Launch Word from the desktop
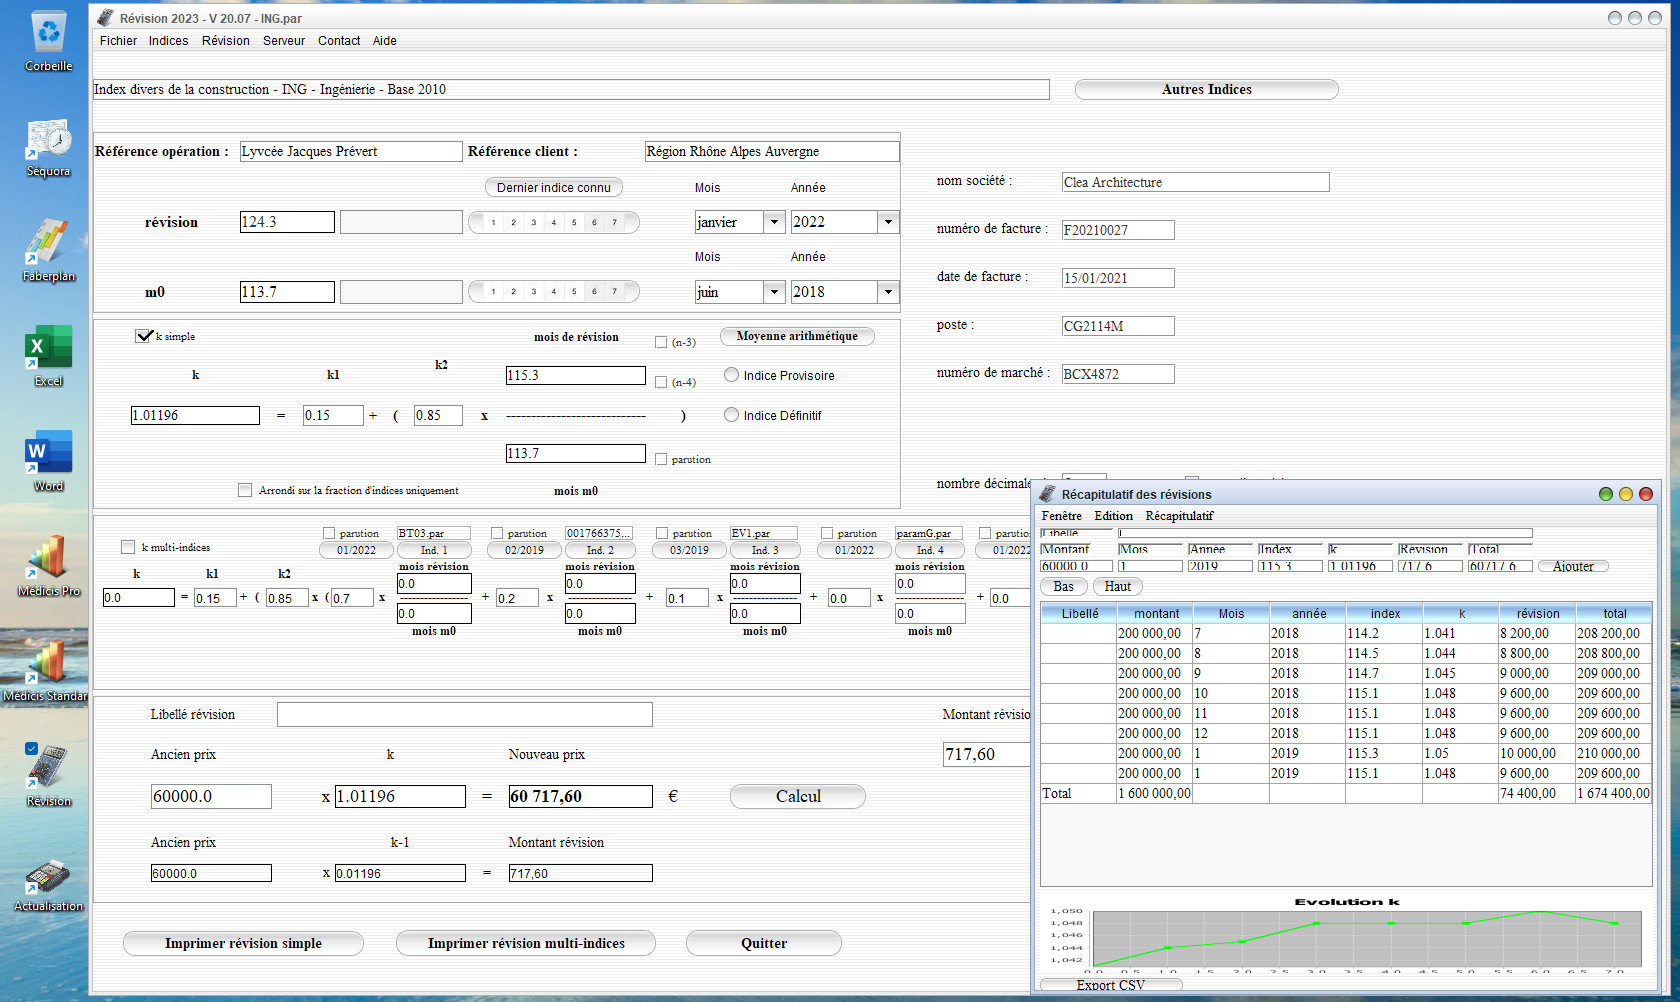Screen dimensions: 1680x1002 (x=48, y=461)
